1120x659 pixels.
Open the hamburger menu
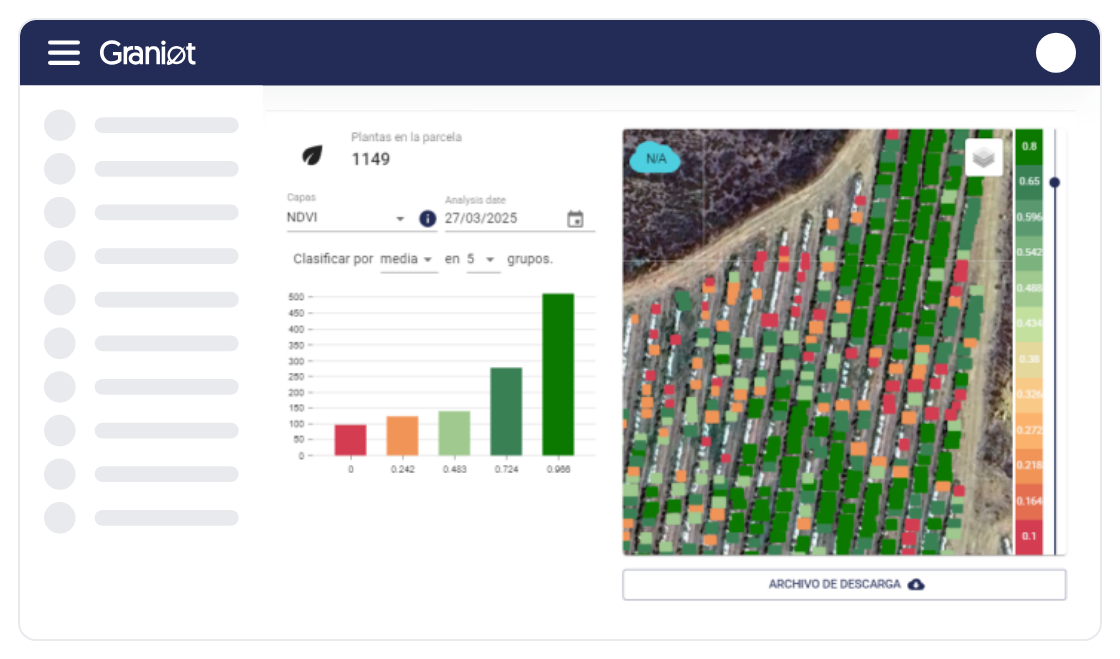click(64, 53)
